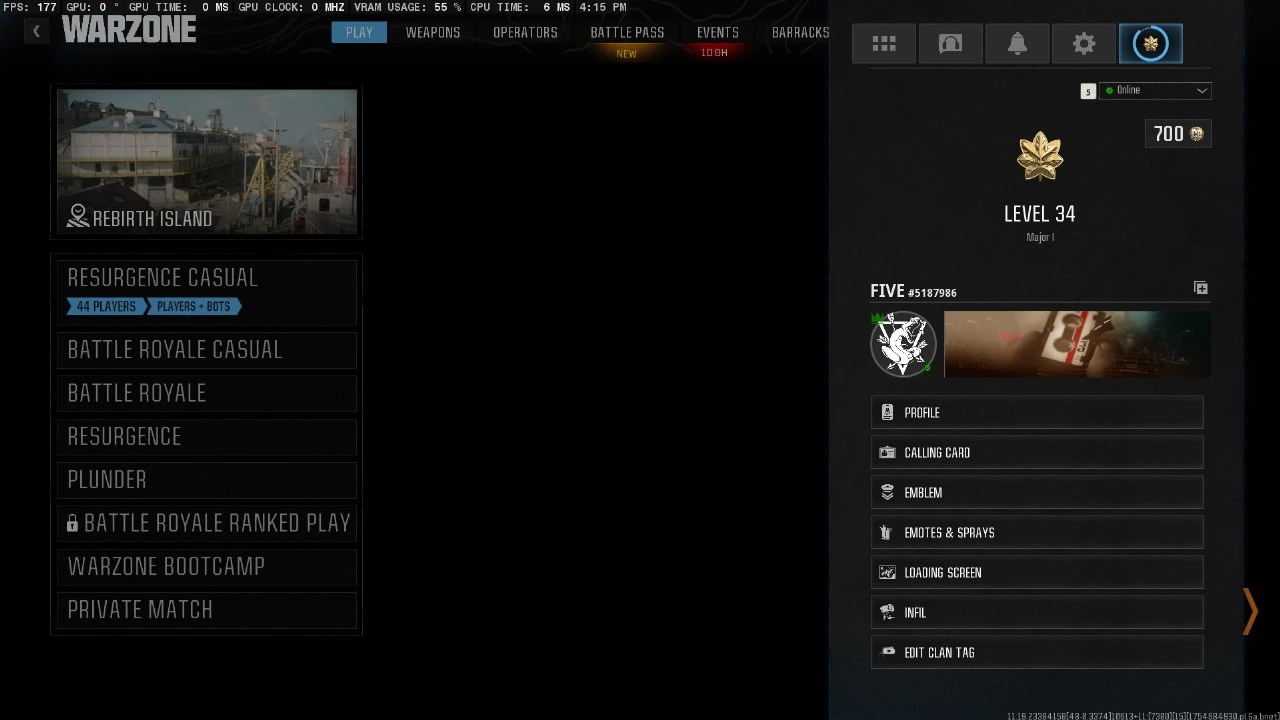Click the player name FIVE #5187986
1280x720 pixels.
(913, 291)
